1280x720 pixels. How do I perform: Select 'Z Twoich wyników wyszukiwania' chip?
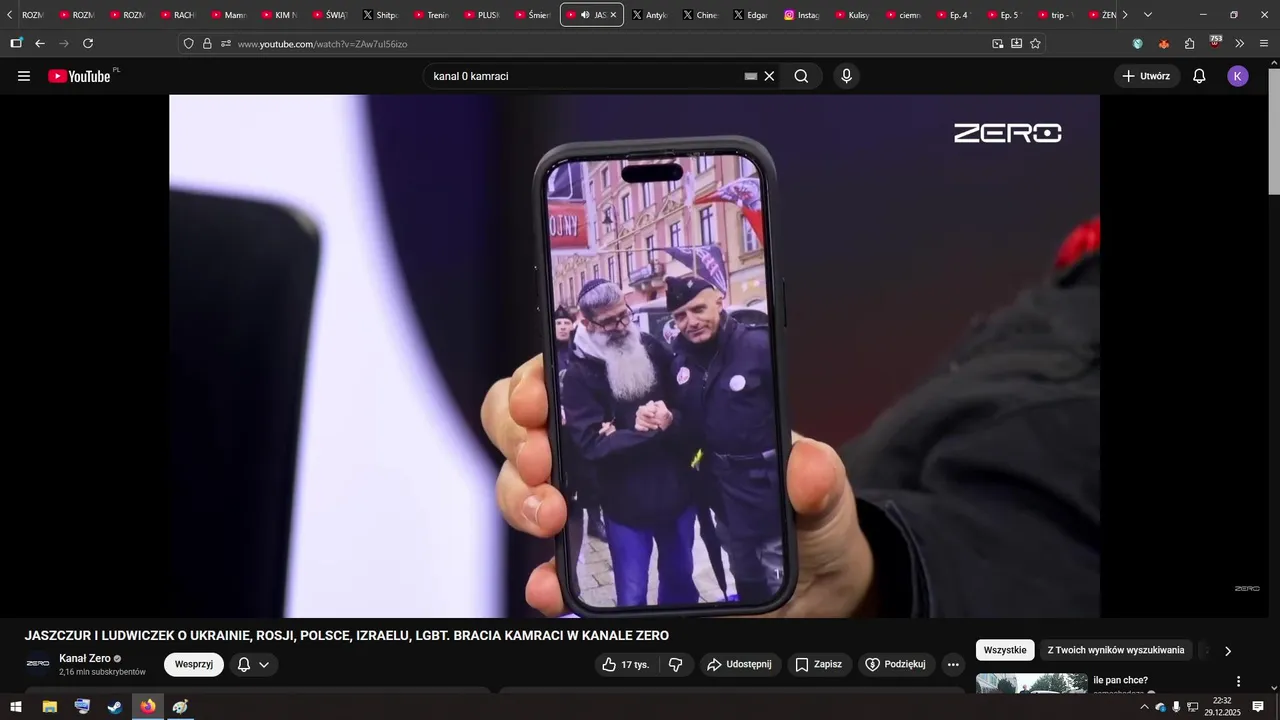1116,650
